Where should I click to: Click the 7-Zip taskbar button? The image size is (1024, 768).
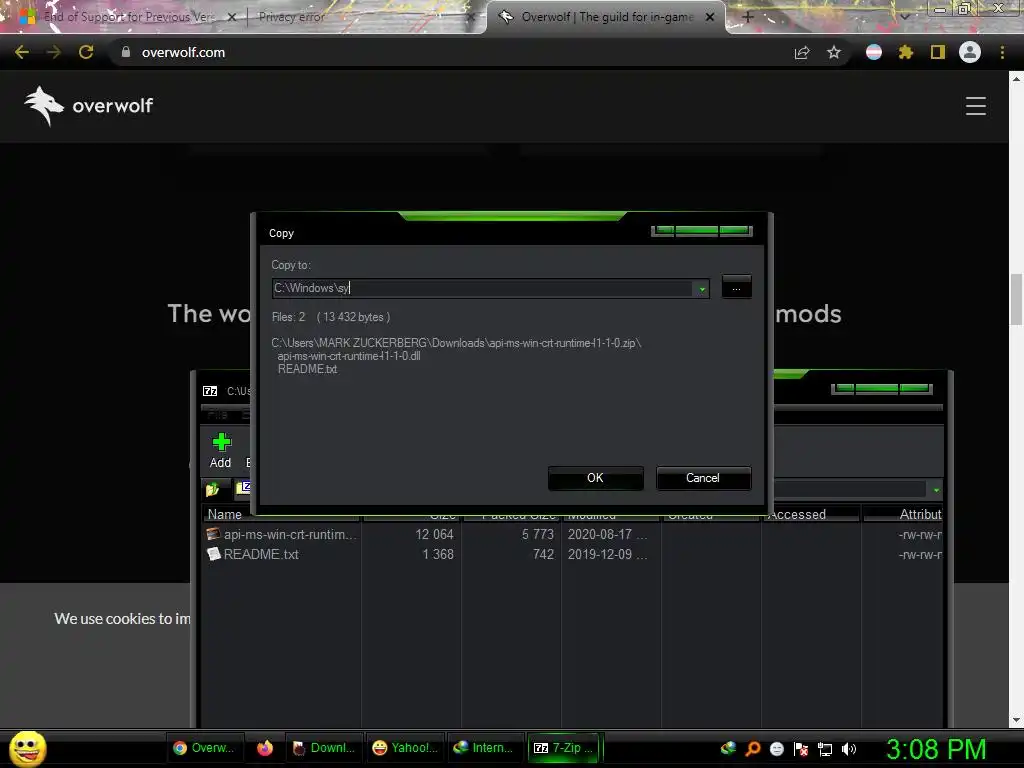(563, 748)
